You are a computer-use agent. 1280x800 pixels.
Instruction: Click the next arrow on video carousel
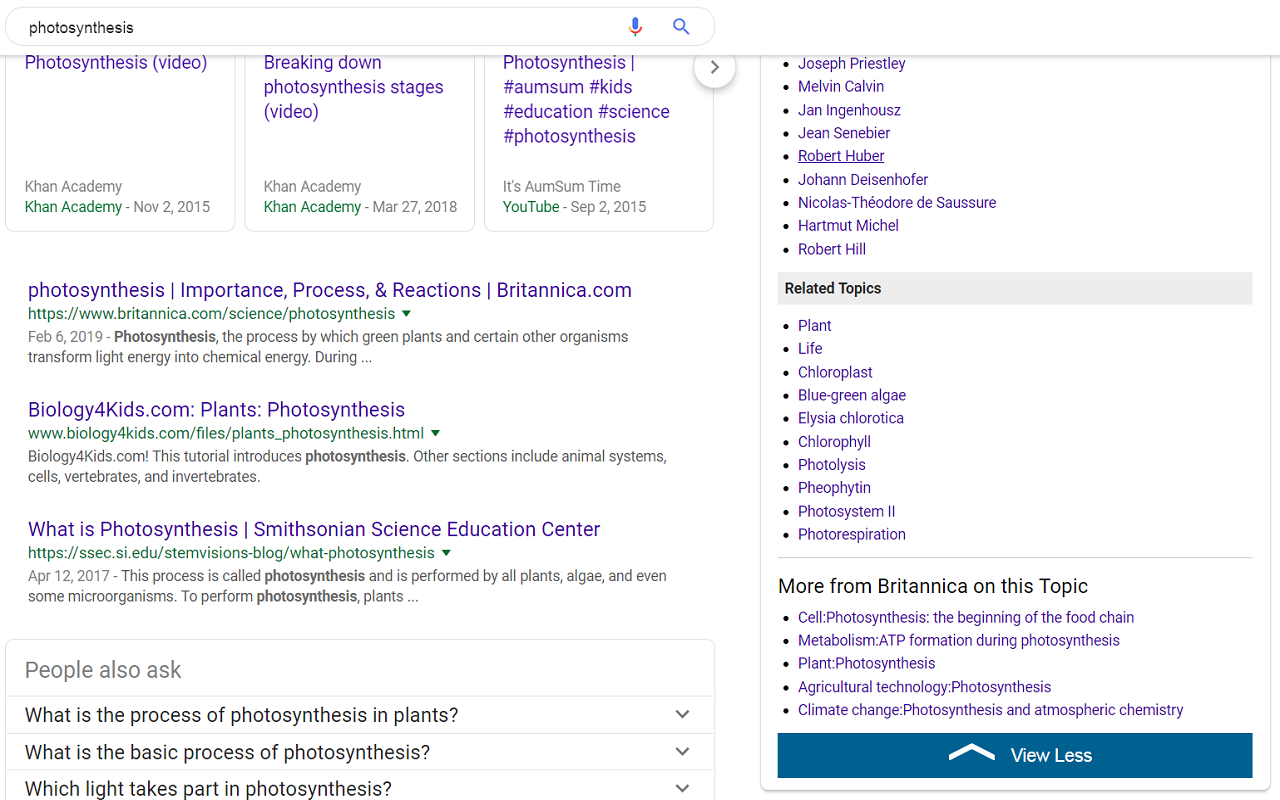pos(715,67)
